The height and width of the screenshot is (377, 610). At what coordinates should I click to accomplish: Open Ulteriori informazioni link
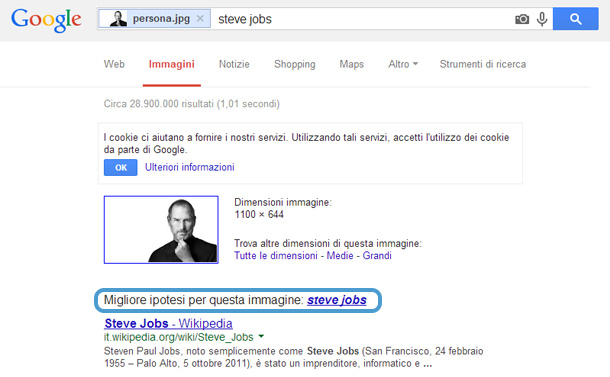point(189,167)
